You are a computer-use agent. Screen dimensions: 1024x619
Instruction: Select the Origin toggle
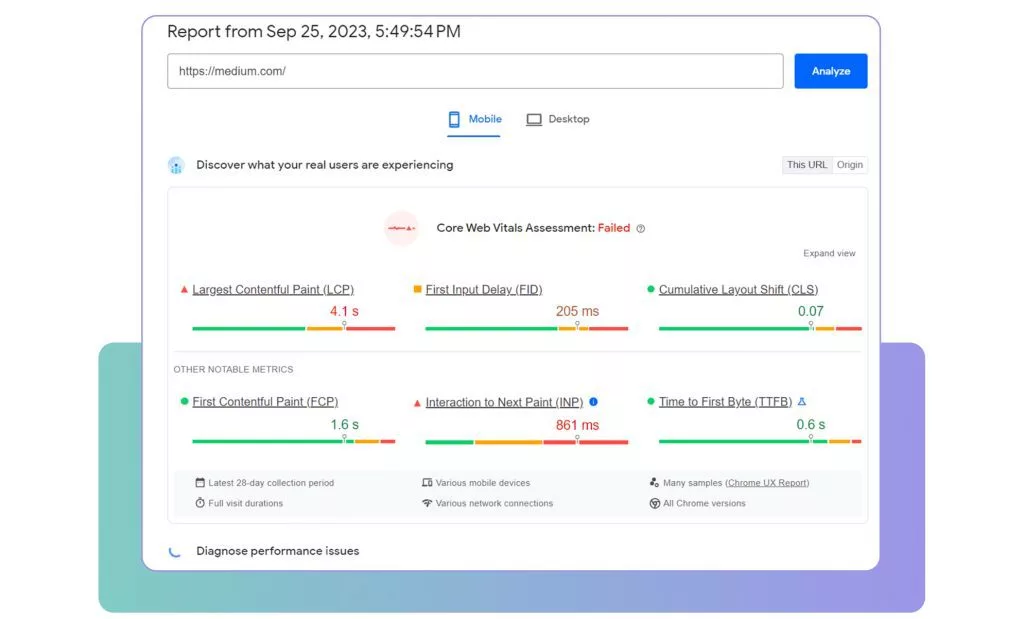coord(850,165)
